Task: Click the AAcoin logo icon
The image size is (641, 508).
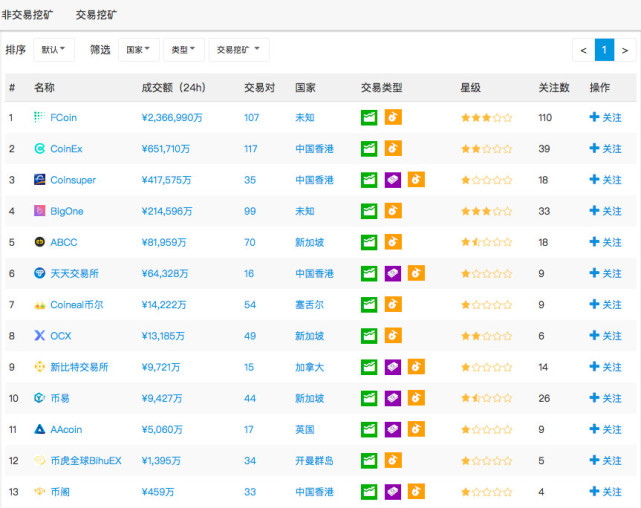Action: click(39, 429)
